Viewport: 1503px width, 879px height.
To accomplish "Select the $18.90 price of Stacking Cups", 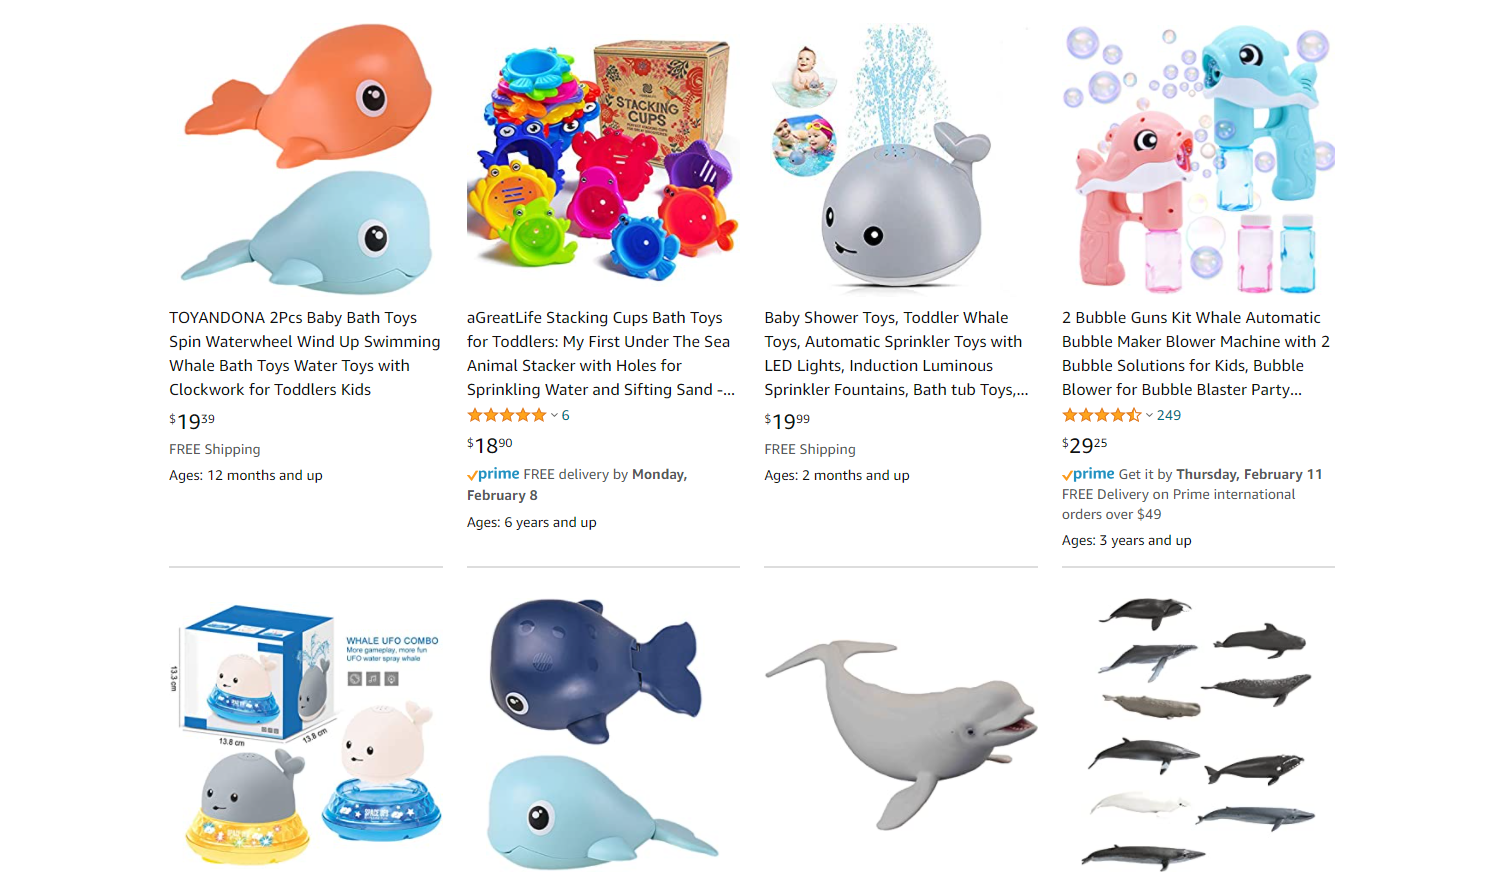I will tap(490, 445).
